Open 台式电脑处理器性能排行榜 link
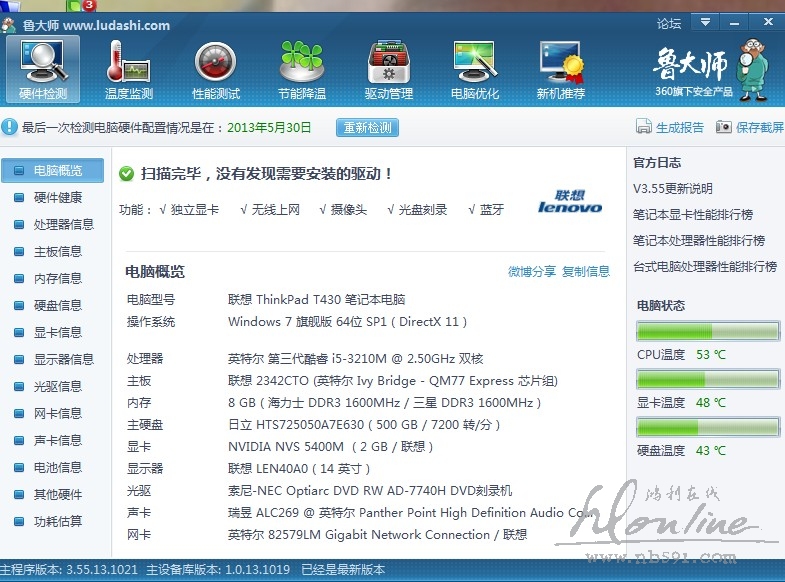Image resolution: width=785 pixels, height=582 pixels. [x=705, y=267]
